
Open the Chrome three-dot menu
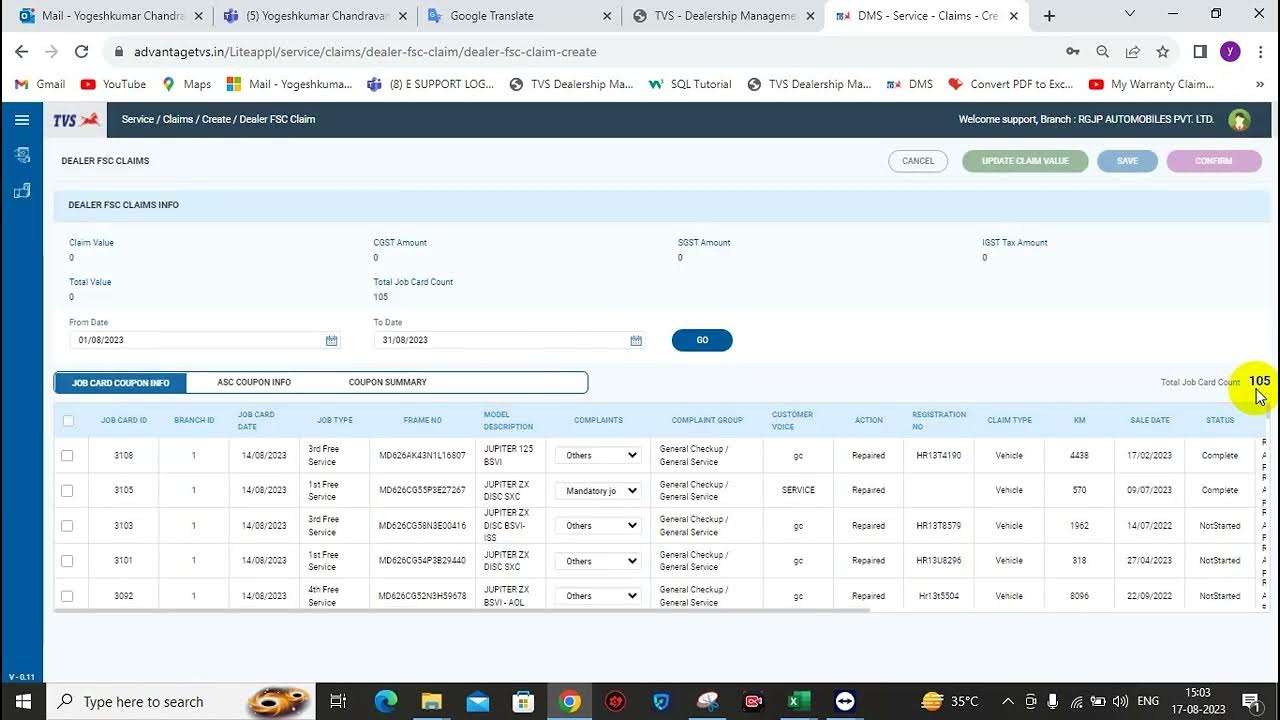pos(1260,52)
